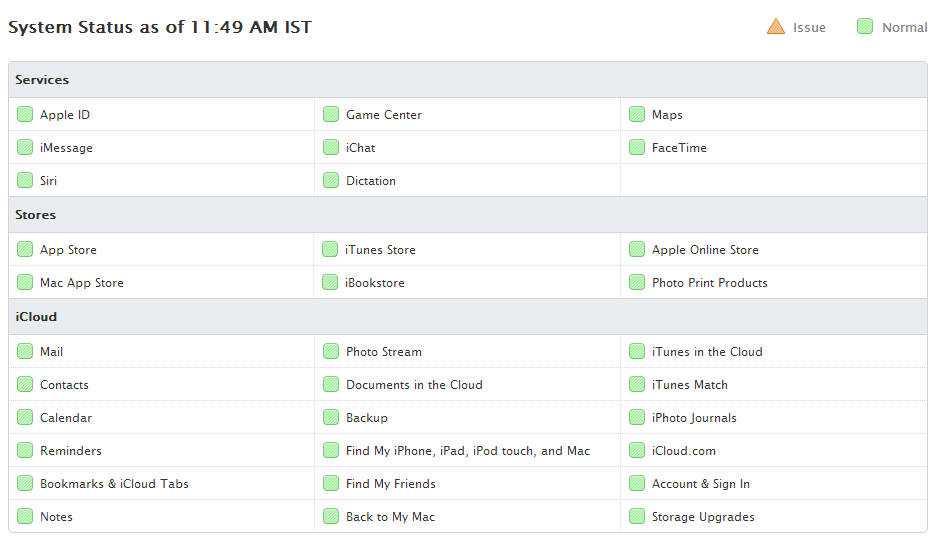Click the status icon next to iTunes Store
This screenshot has height=553, width=945.
331,250
